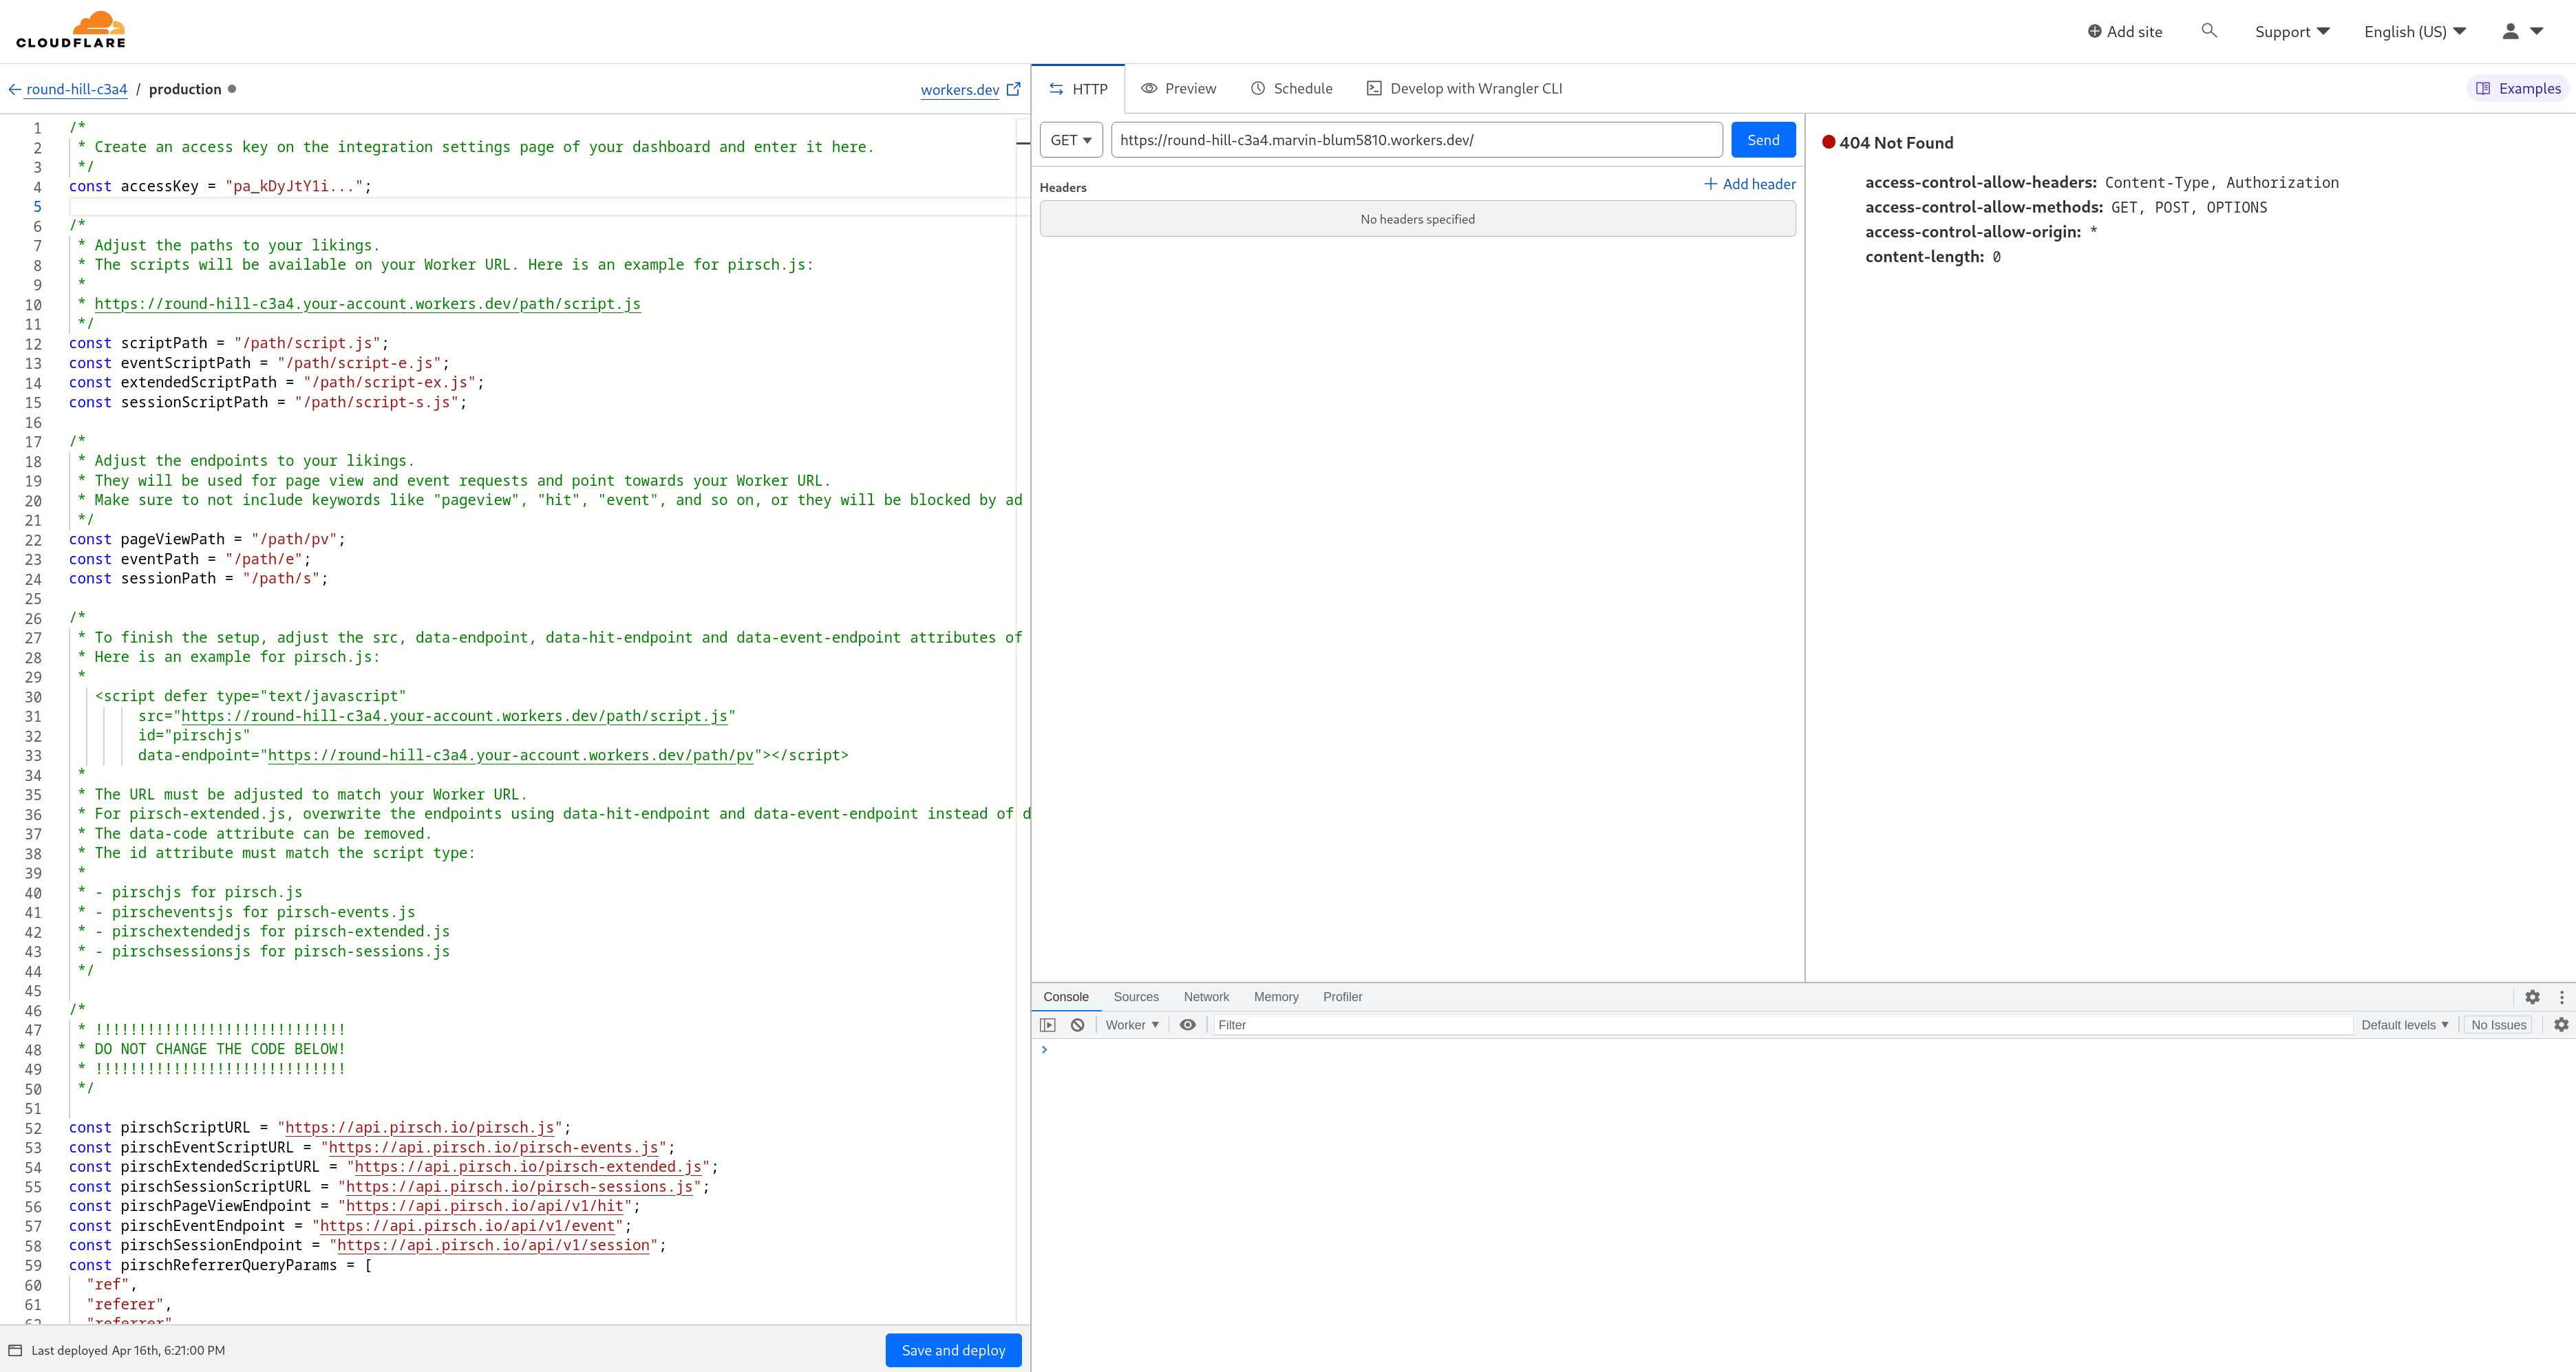Open DevTools three-dot more options
Viewport: 2576px width, 1372px height.
(x=2561, y=997)
